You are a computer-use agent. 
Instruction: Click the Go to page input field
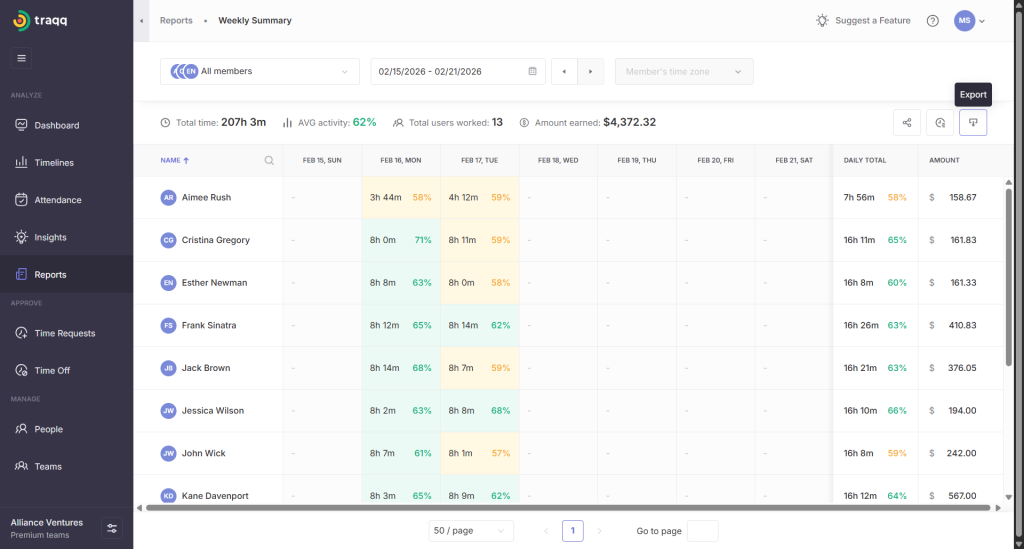[702, 531]
